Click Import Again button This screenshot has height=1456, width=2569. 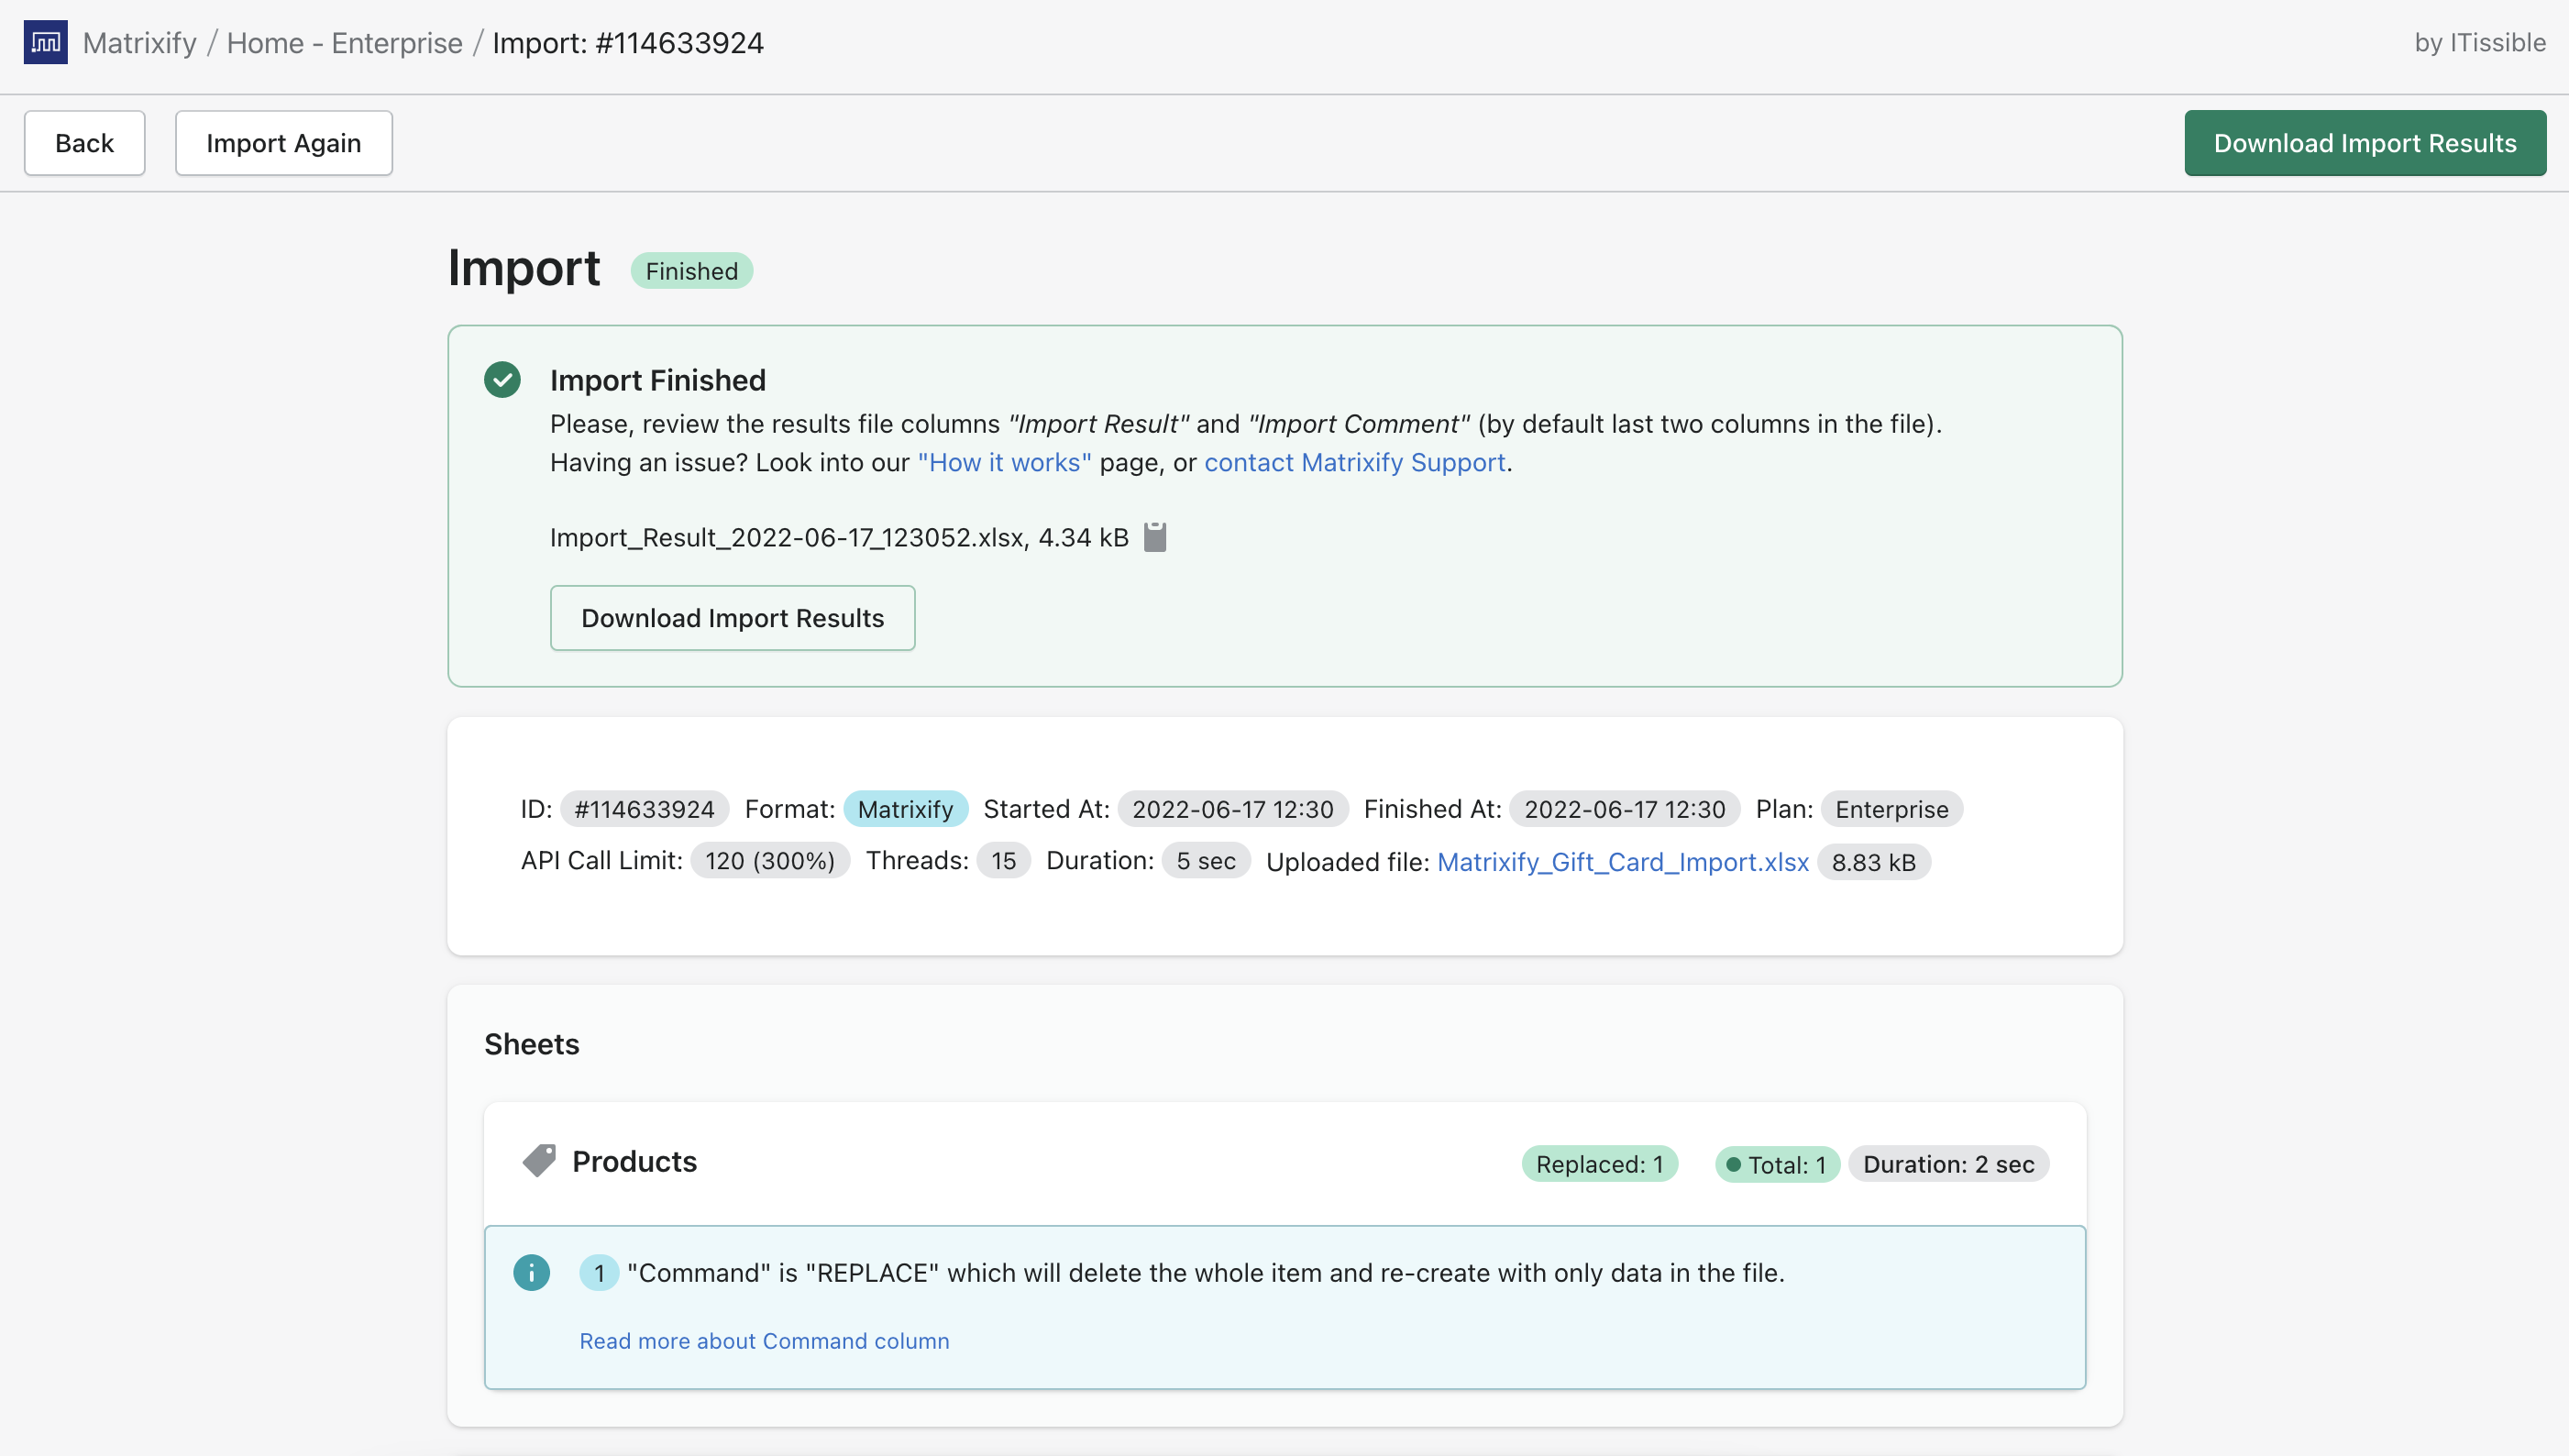283,143
